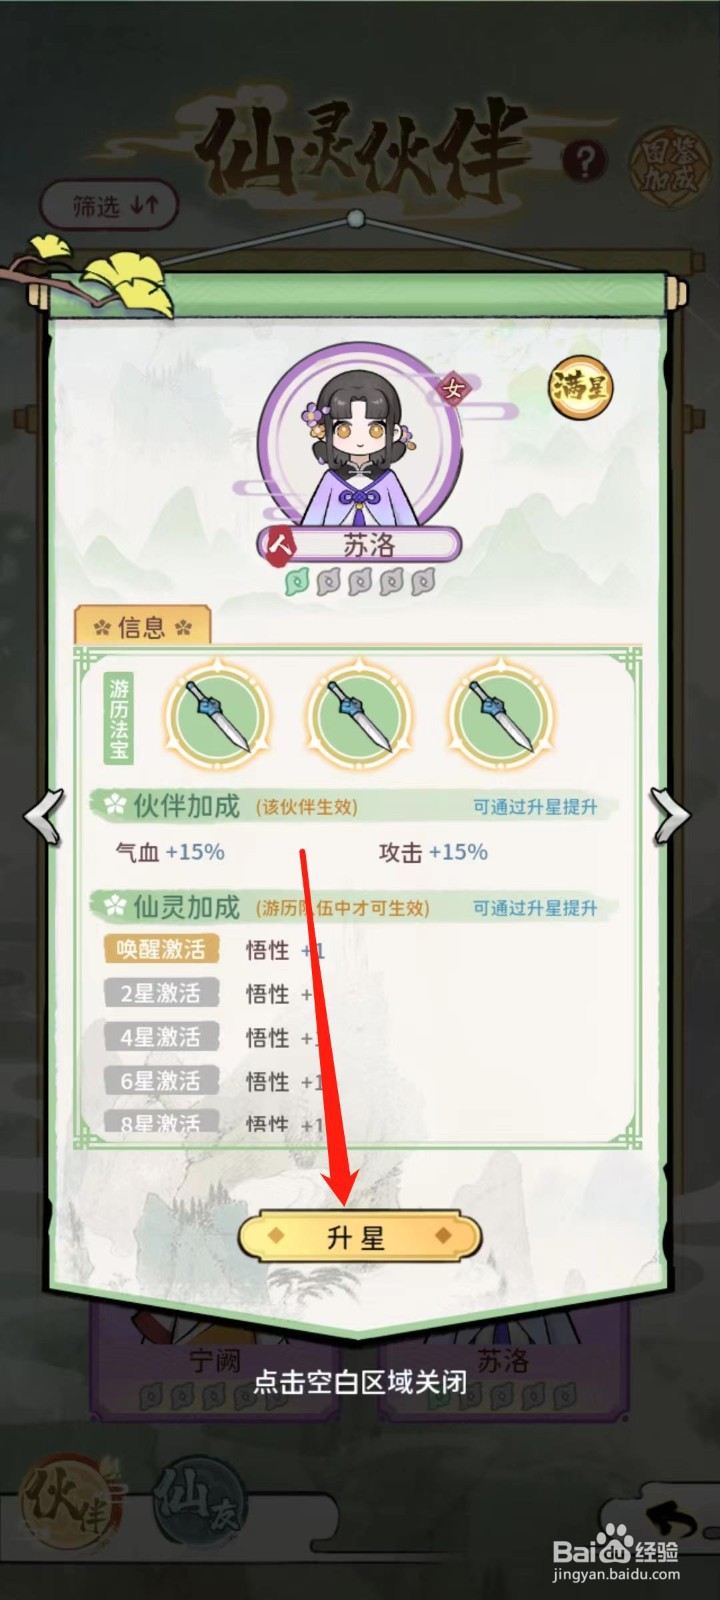Select the first 游历法宝 dagger icon
The width and height of the screenshot is (720, 1600).
pos(218,716)
